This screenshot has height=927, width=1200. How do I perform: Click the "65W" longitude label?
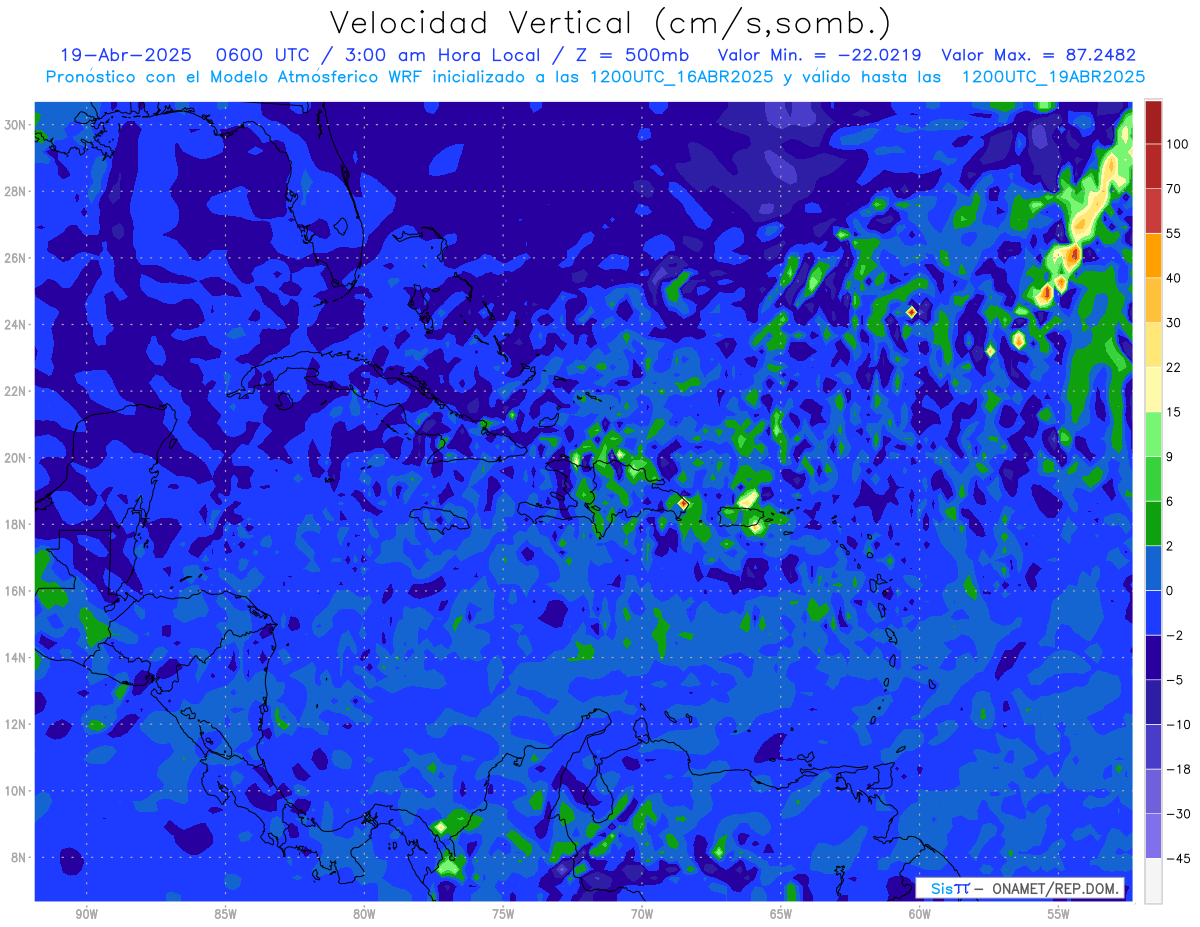(781, 914)
